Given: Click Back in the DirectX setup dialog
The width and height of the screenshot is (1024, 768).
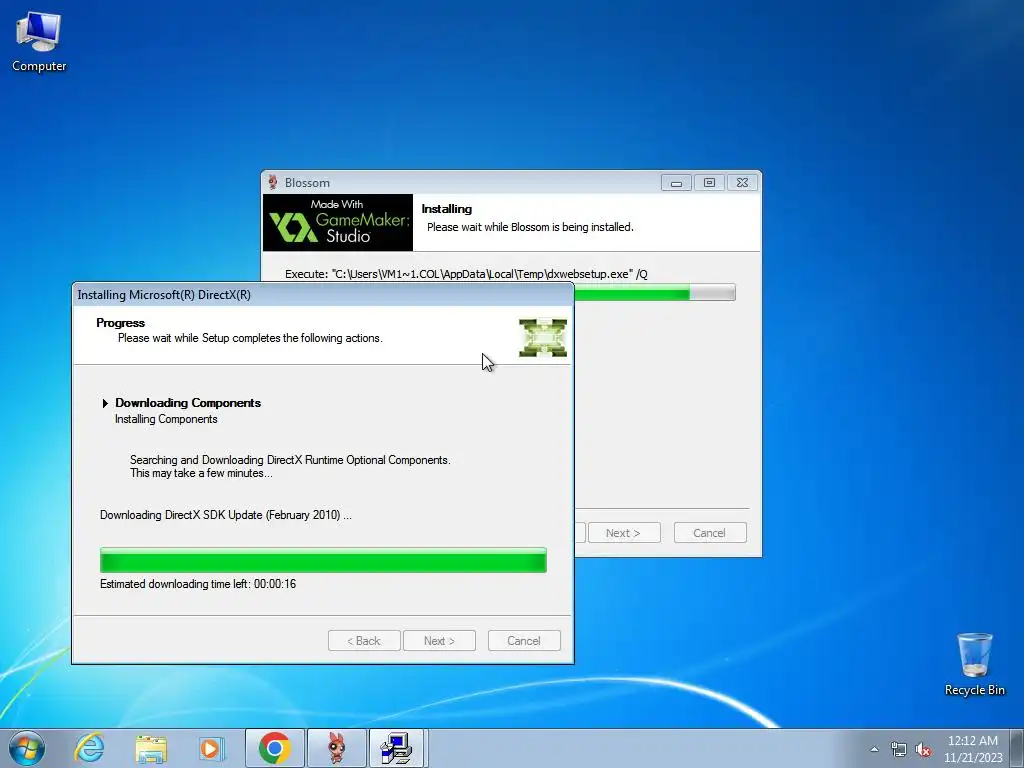Looking at the screenshot, I should pos(364,641).
